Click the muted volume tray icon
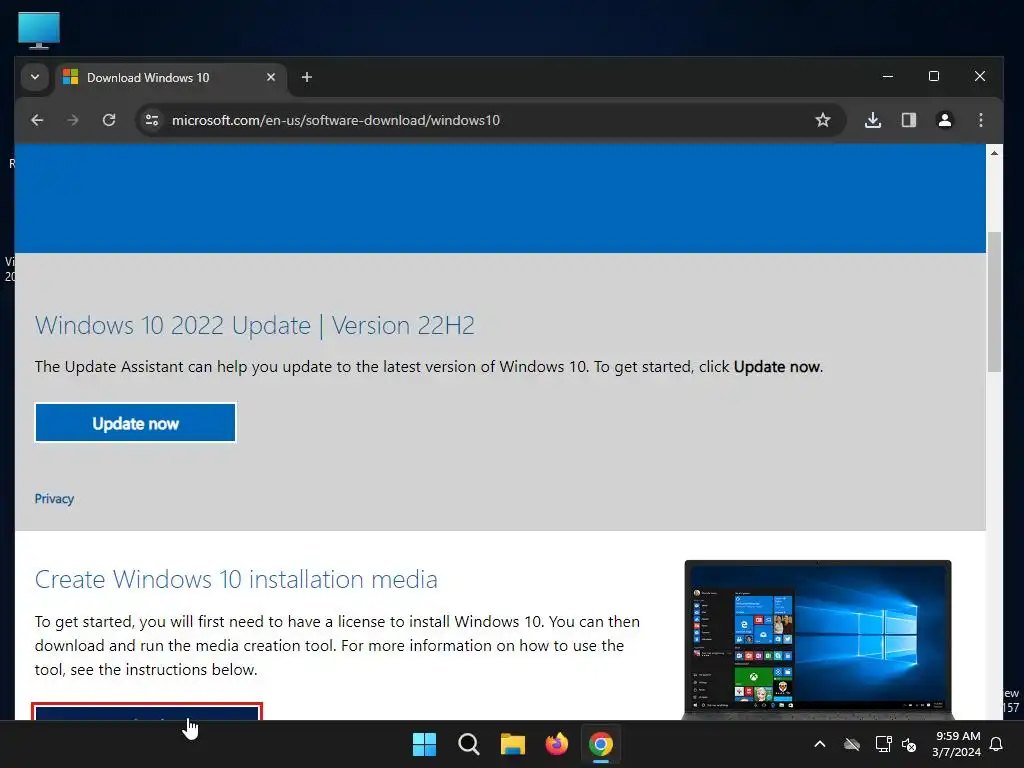Screen dimensions: 1024x768 point(909,744)
